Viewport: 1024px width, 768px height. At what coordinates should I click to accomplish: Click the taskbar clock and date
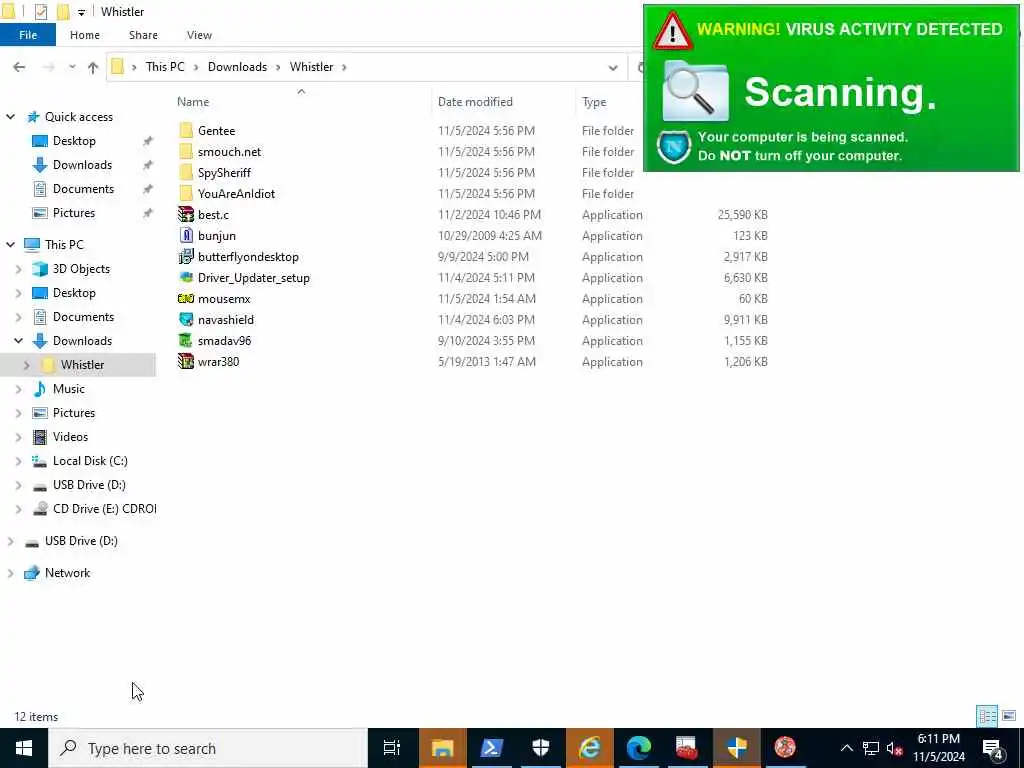tap(938, 748)
